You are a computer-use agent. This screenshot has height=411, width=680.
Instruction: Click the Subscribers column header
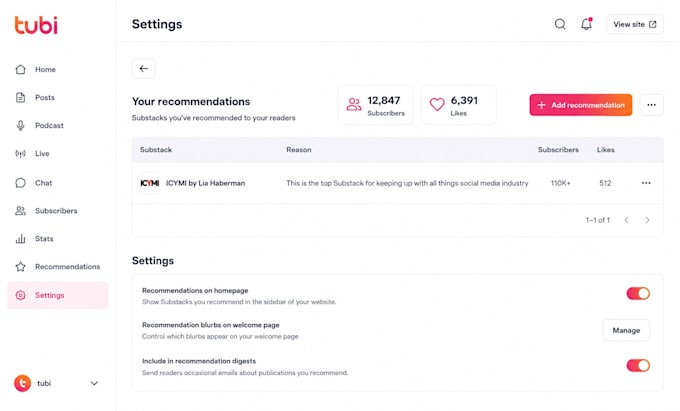coord(558,150)
